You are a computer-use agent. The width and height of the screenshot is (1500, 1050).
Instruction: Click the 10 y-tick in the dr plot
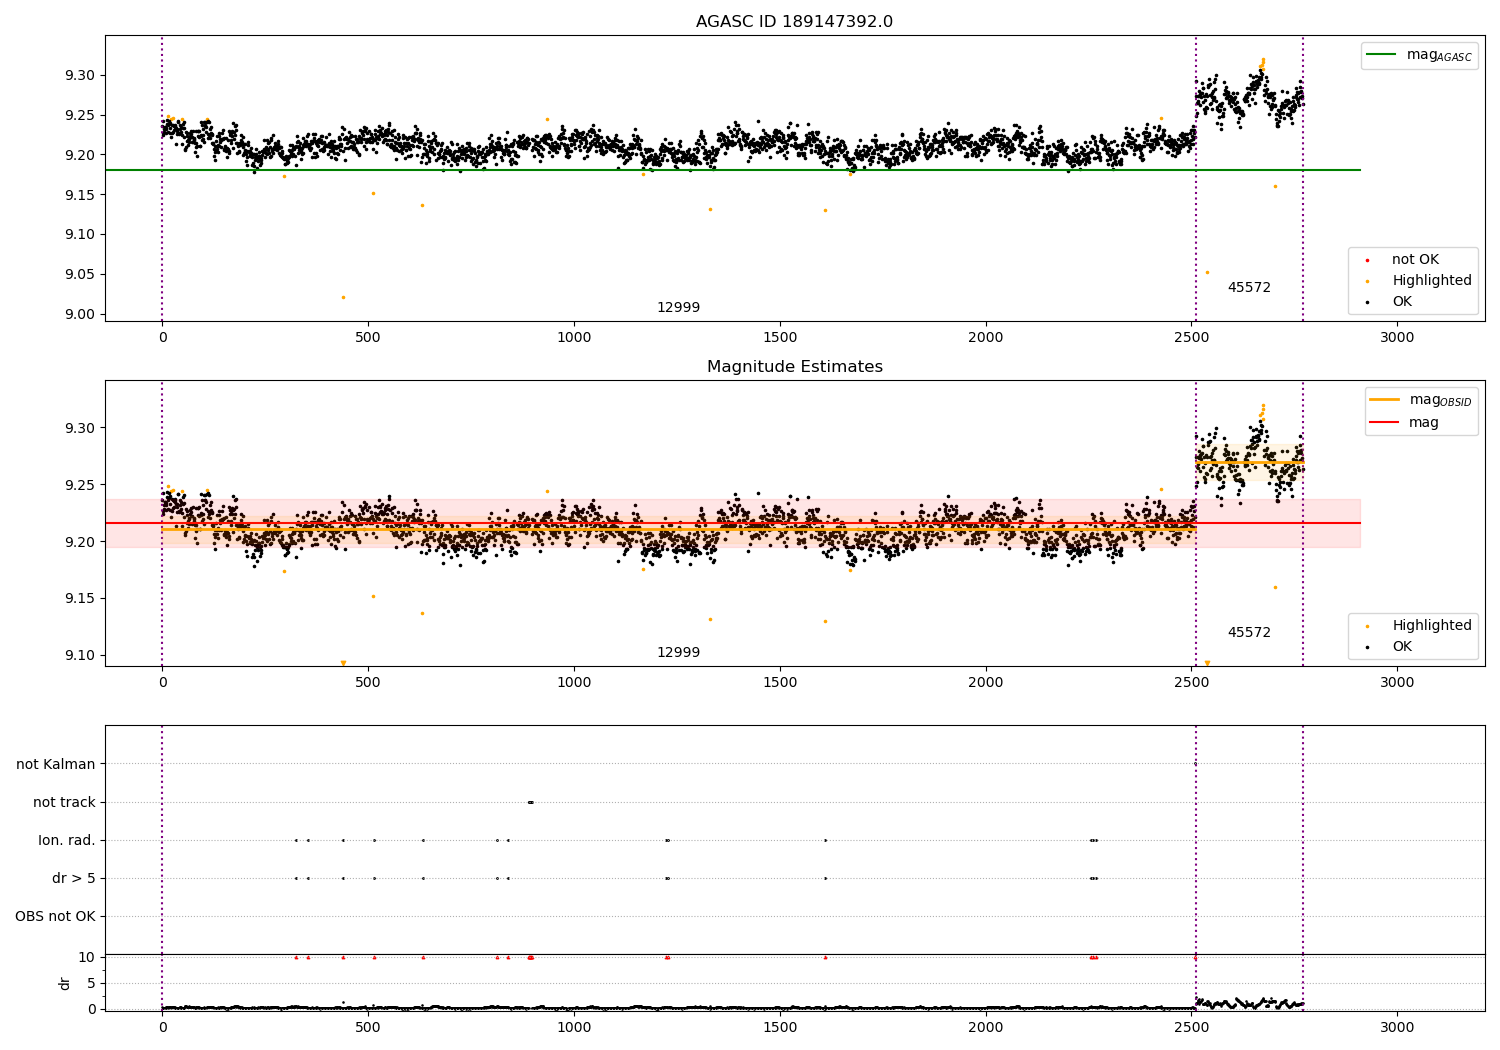click(87, 958)
